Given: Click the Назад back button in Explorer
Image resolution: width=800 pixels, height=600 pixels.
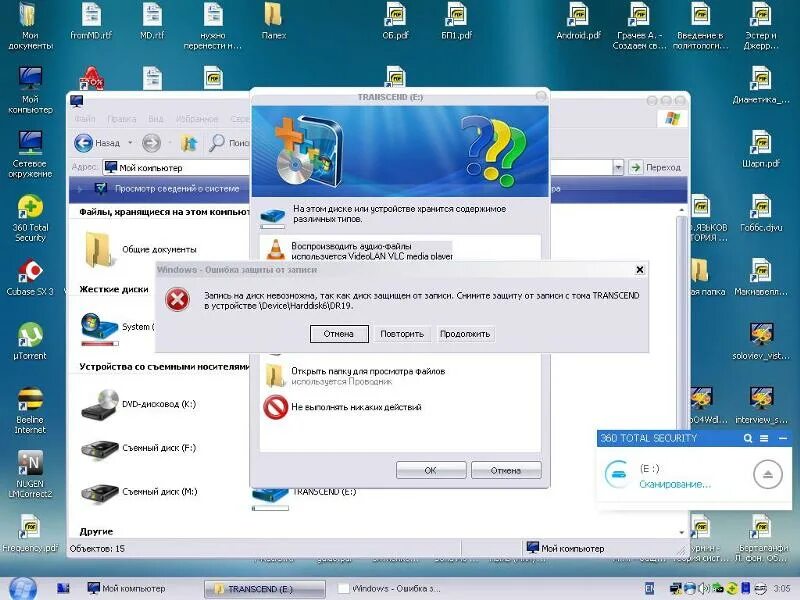Looking at the screenshot, I should tap(97, 143).
